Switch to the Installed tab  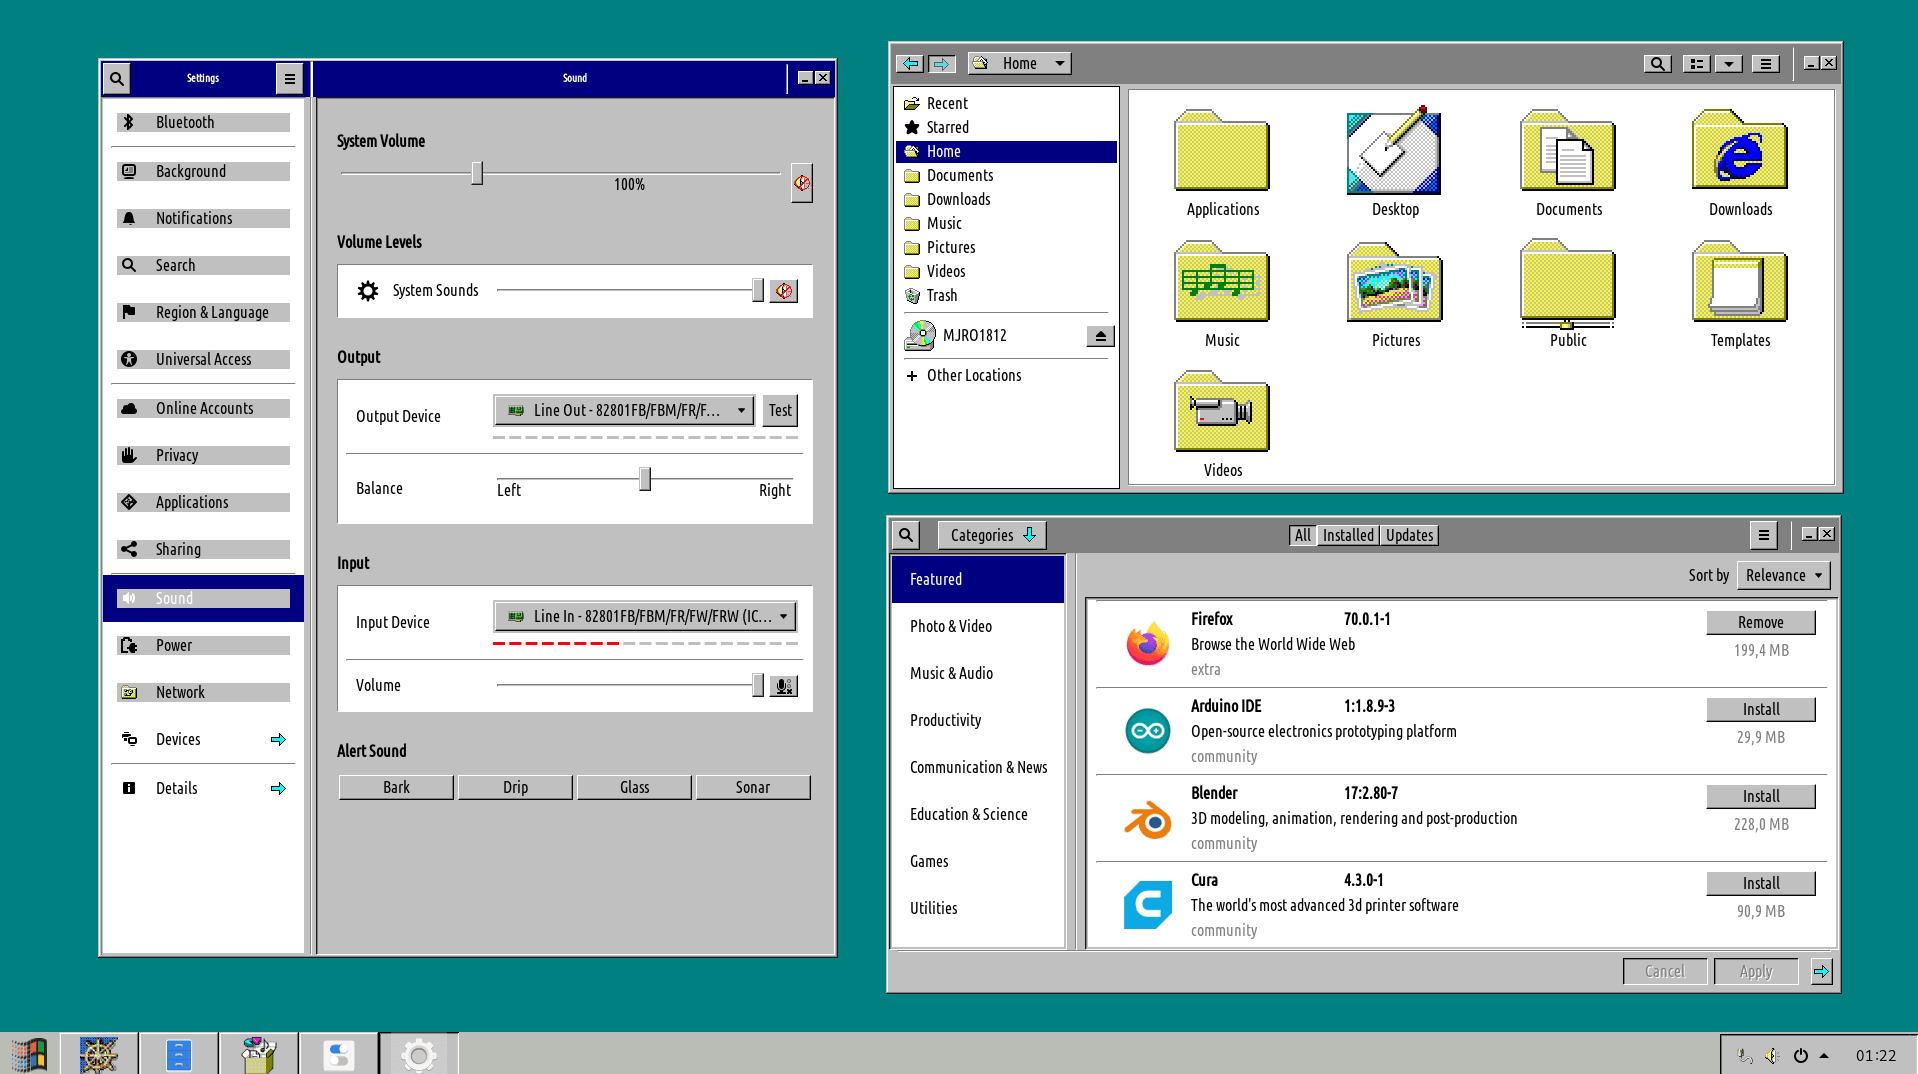[1347, 535]
